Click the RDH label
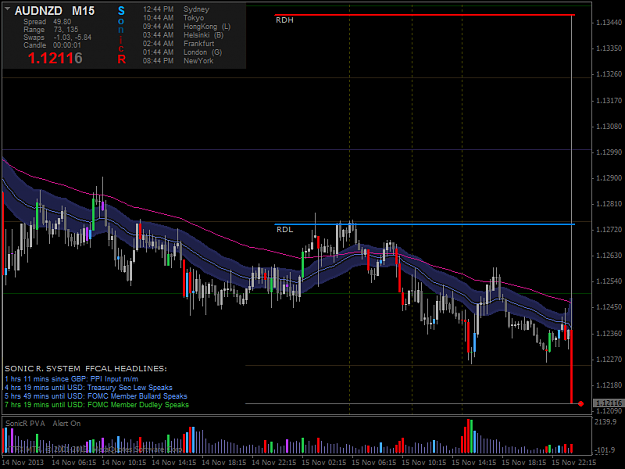This screenshot has width=625, height=469. point(284,20)
